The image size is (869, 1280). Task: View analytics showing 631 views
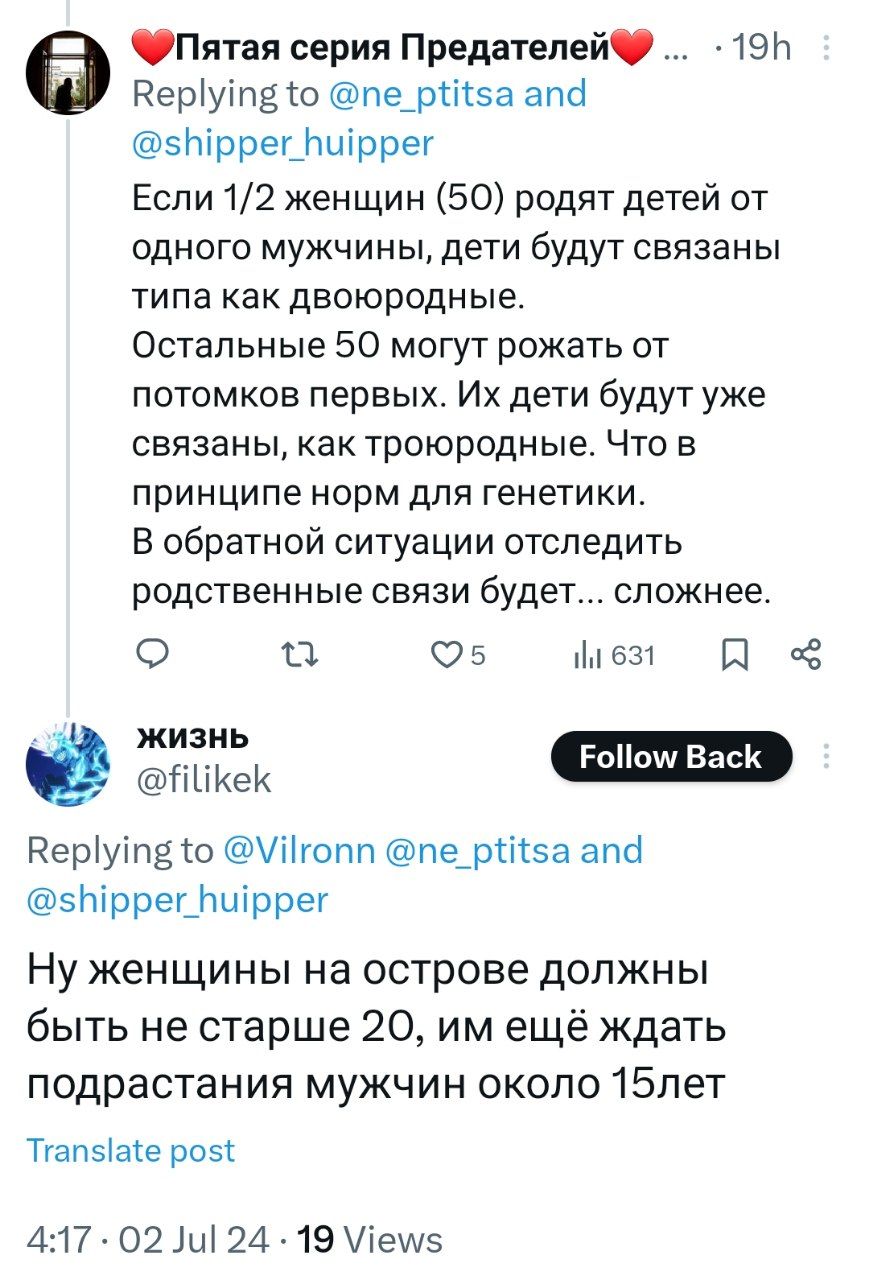[x=614, y=655]
